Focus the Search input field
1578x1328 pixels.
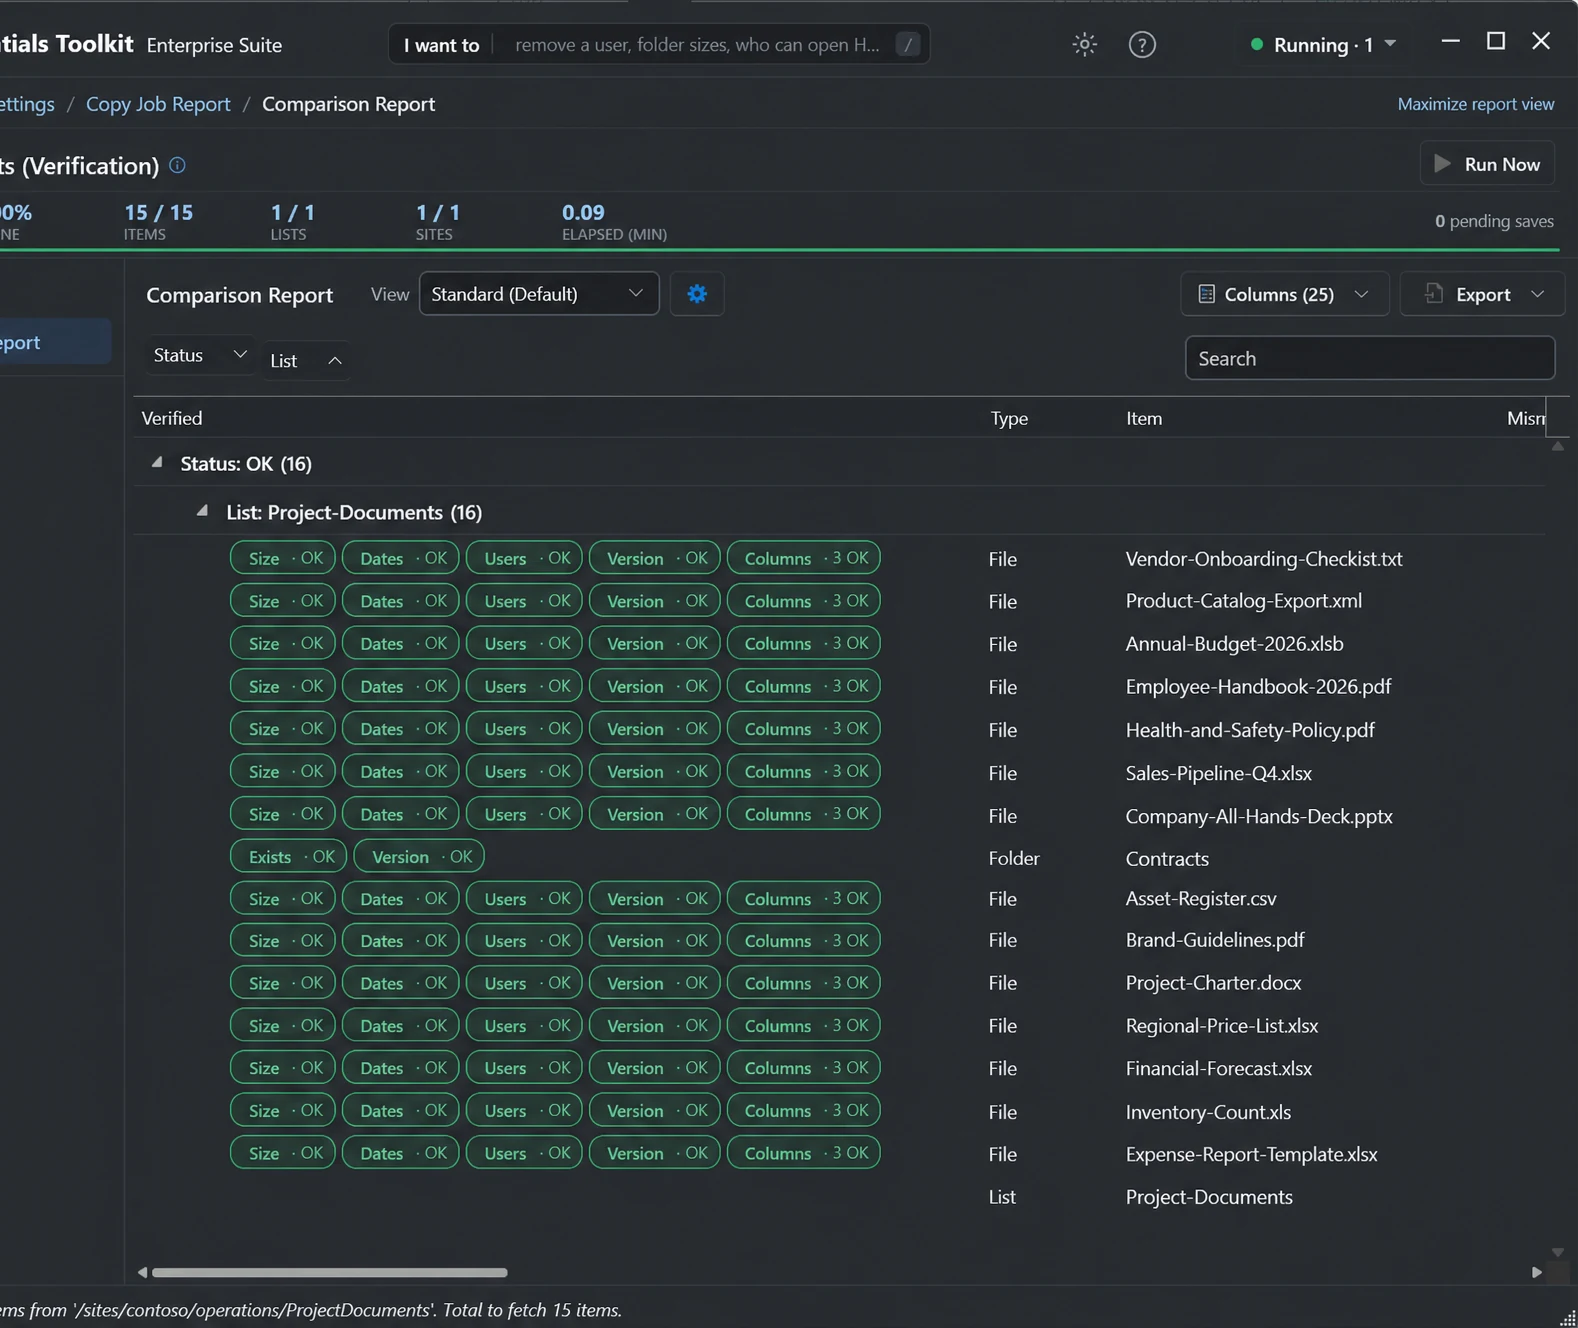pos(1369,358)
